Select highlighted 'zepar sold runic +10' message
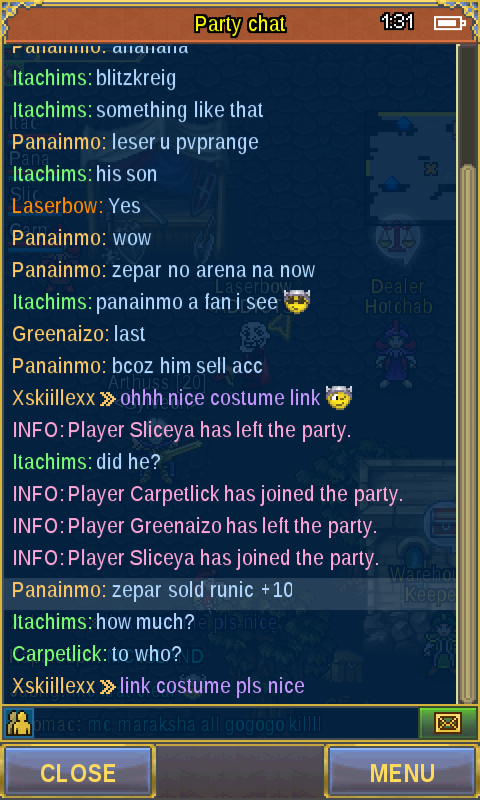The image size is (480, 800). [230, 590]
